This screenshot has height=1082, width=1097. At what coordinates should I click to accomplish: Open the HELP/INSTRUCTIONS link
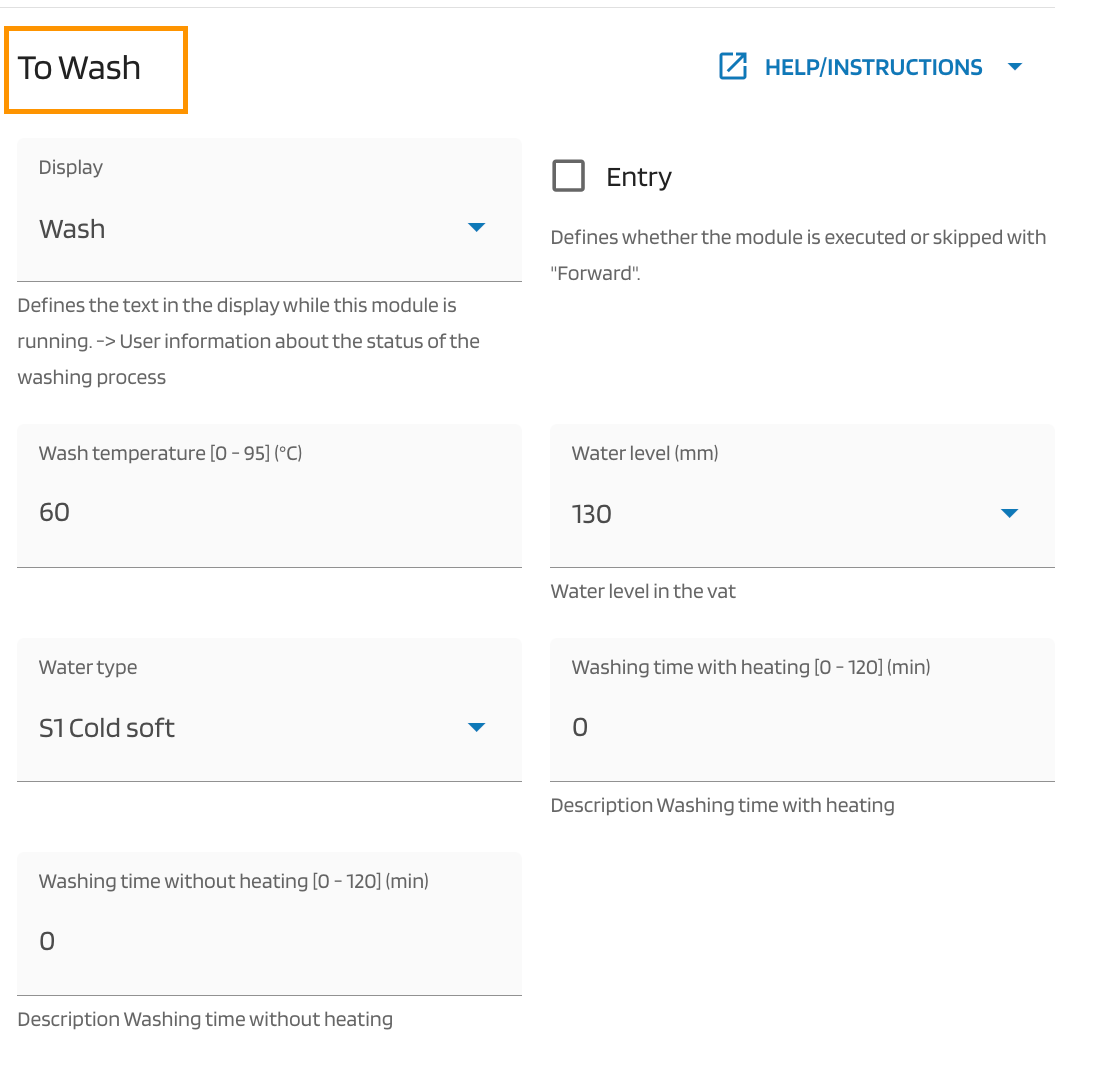(873, 67)
